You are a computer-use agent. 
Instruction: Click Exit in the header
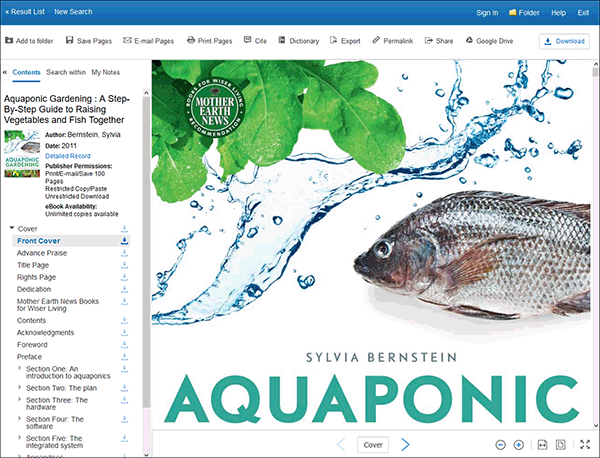(x=583, y=13)
